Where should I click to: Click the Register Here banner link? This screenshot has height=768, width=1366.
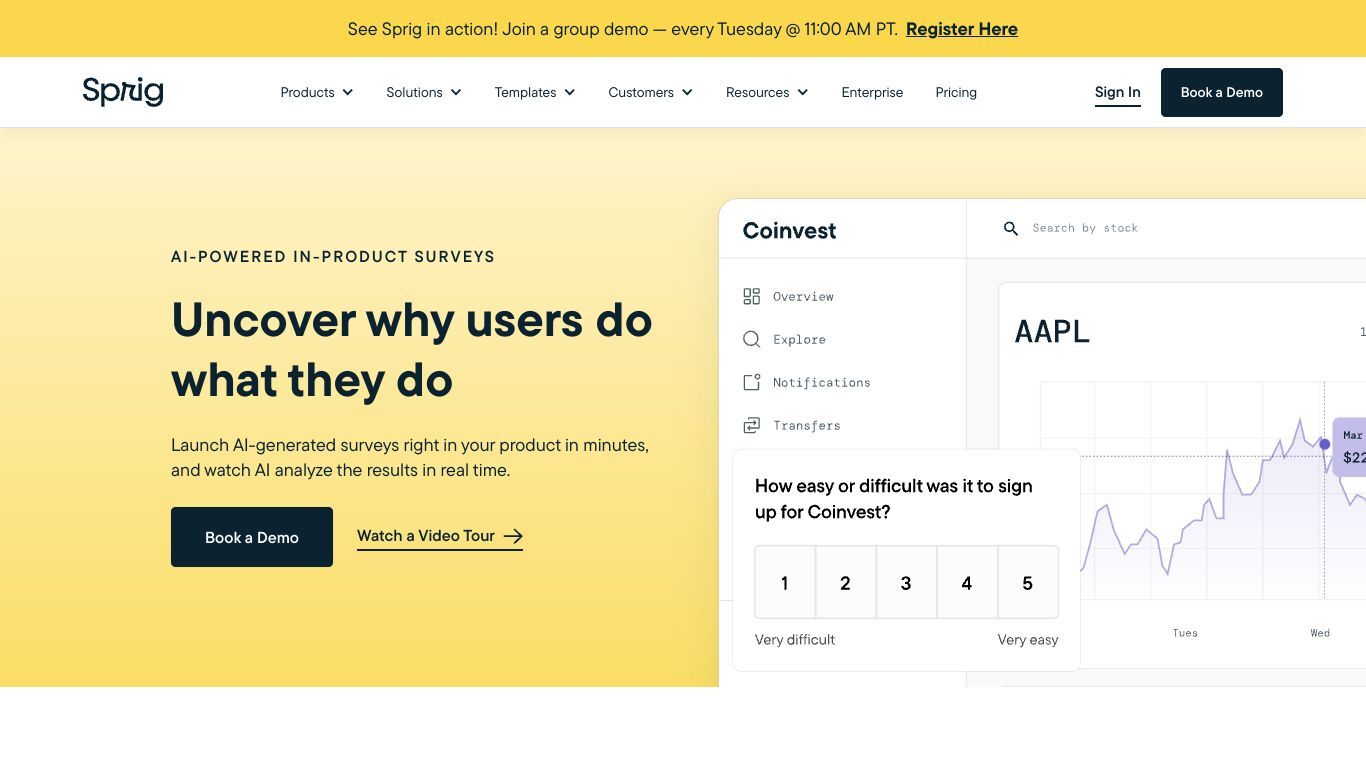click(962, 29)
